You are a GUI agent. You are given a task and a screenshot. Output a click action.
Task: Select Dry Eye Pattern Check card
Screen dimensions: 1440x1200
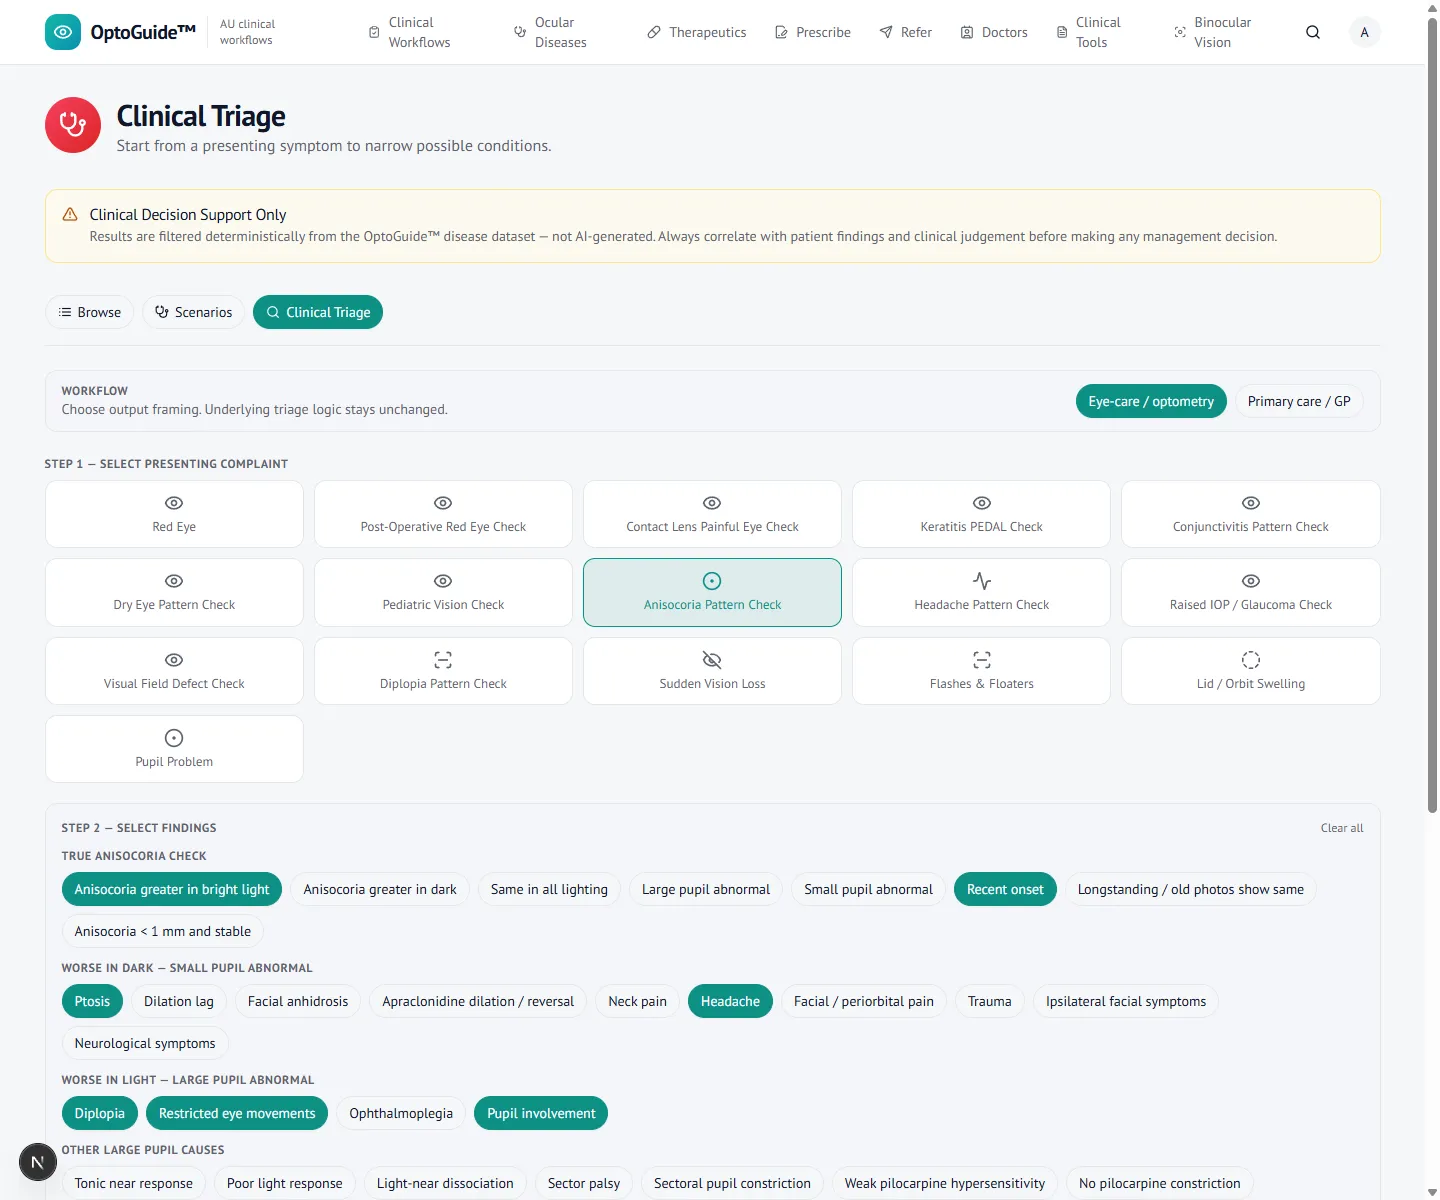tap(174, 592)
